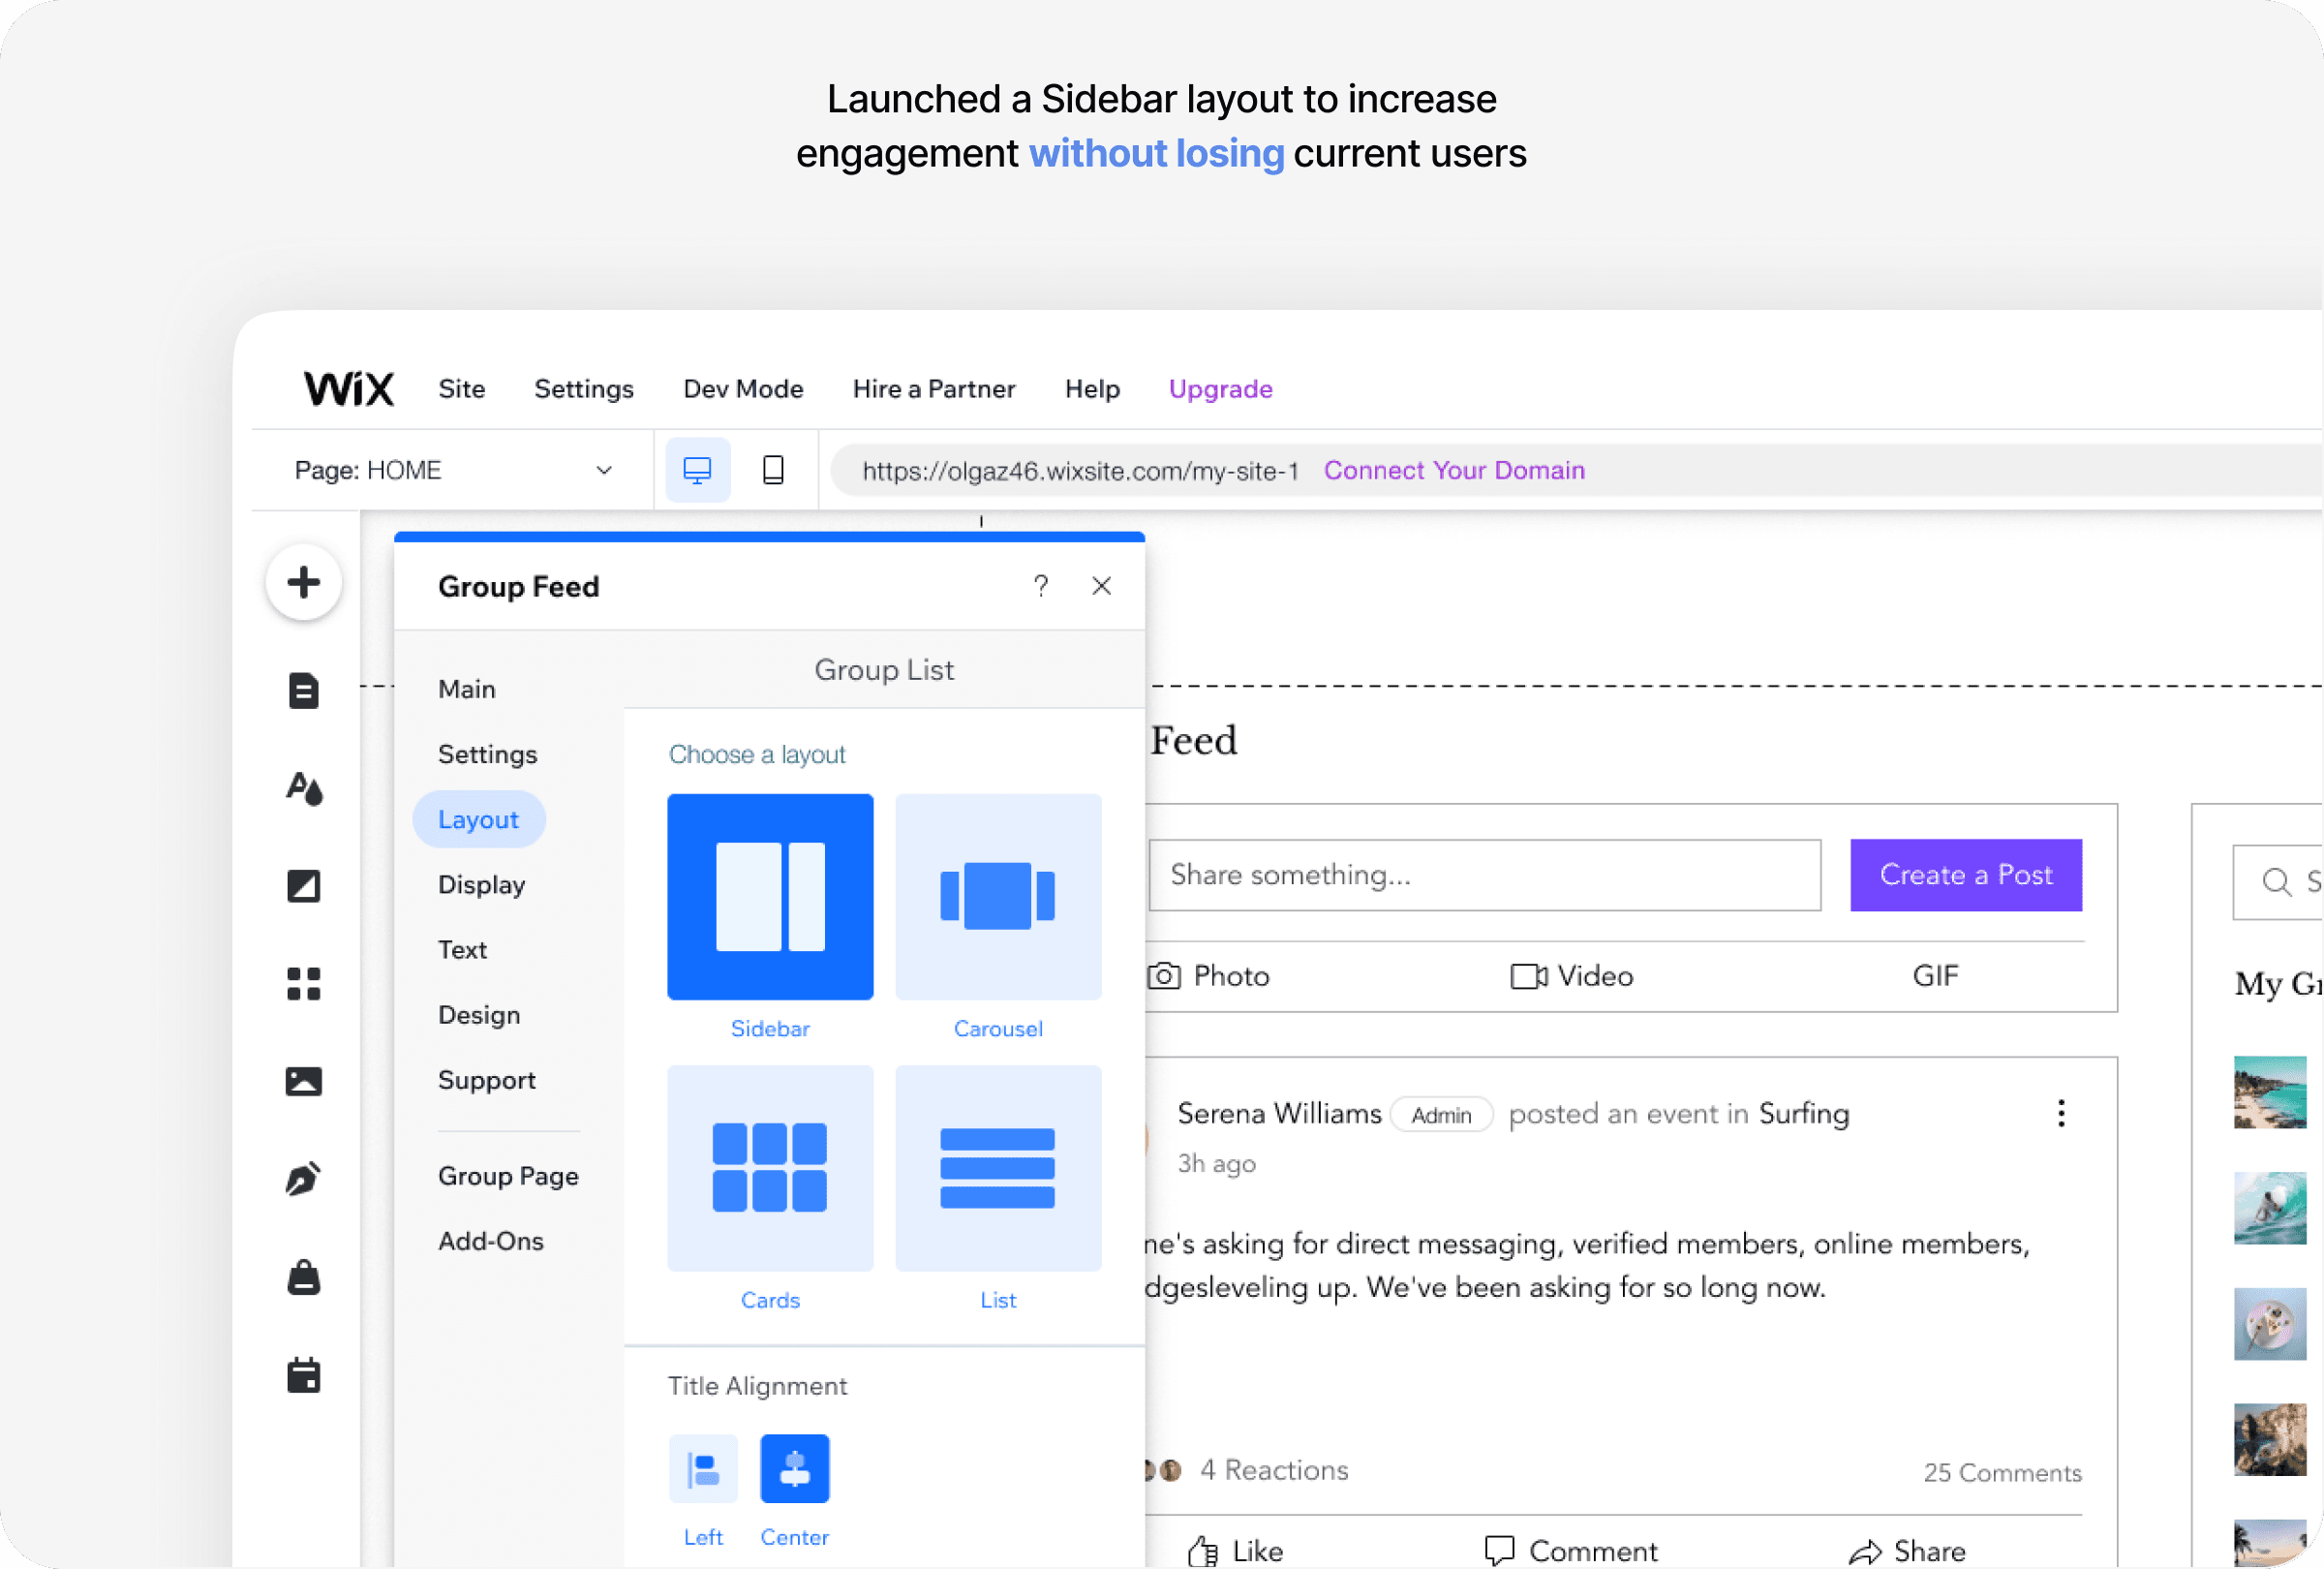Click the Share something input field
The image size is (2324, 1569).
(x=1484, y=875)
